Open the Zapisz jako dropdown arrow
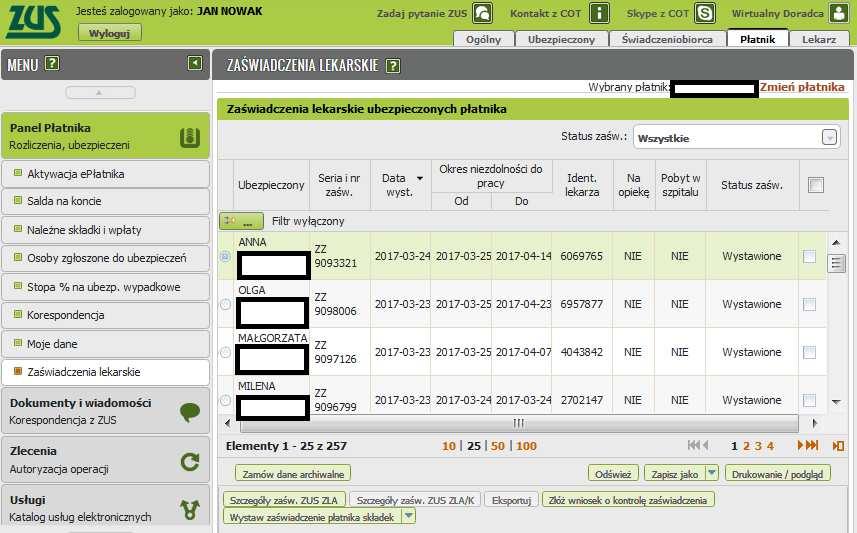Screen dimensions: 857x533 (x=712, y=473)
